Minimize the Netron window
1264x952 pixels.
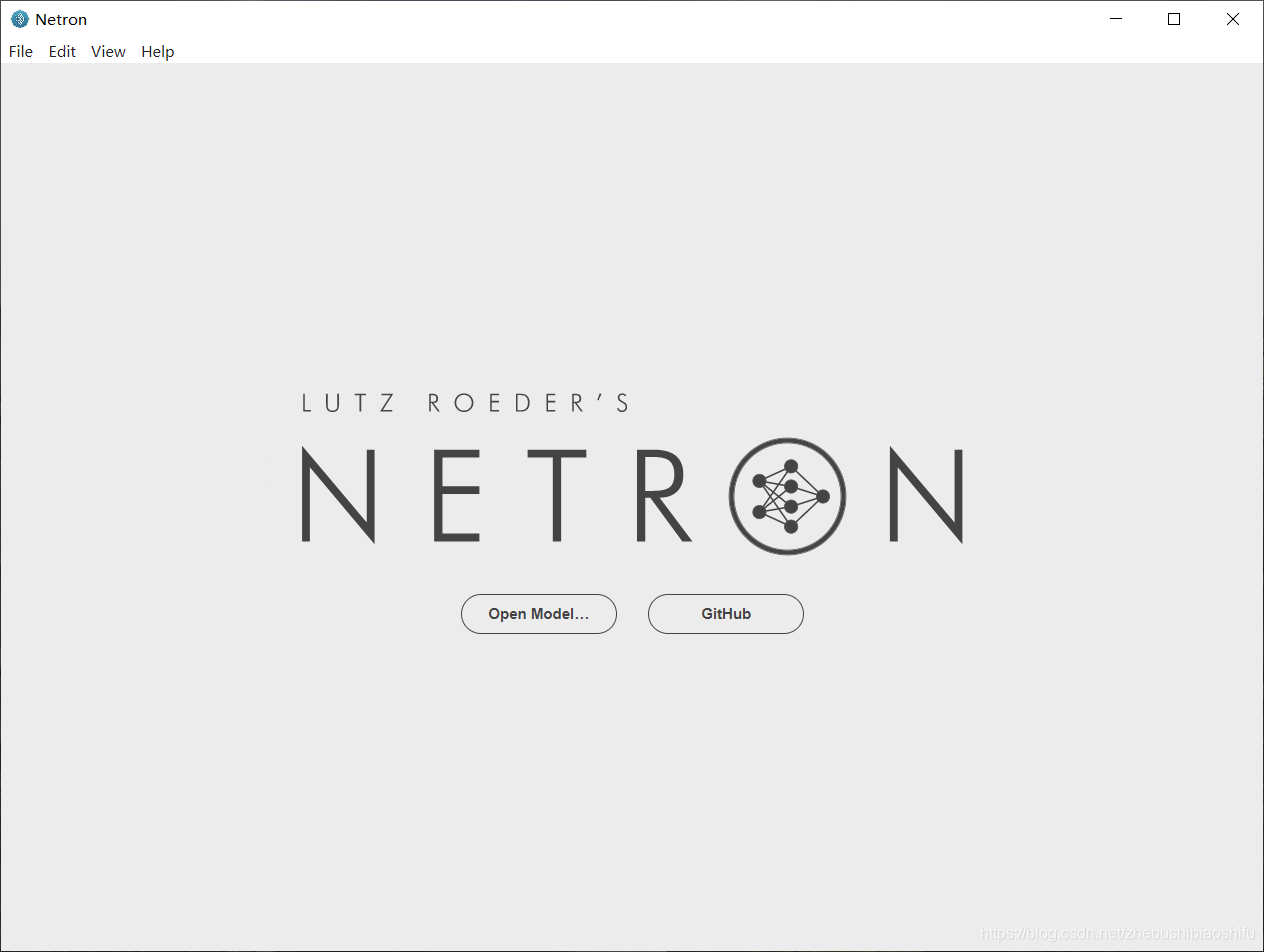(1116, 19)
